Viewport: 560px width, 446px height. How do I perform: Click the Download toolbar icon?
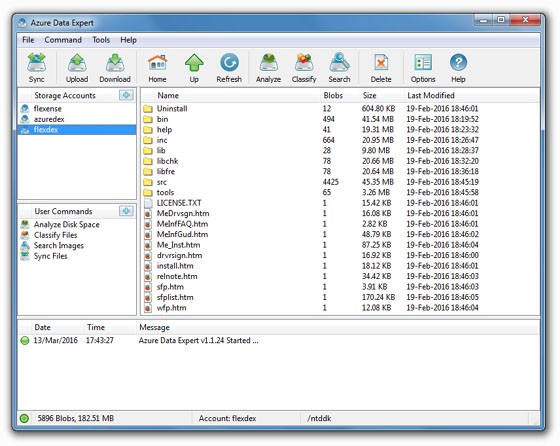(x=115, y=68)
